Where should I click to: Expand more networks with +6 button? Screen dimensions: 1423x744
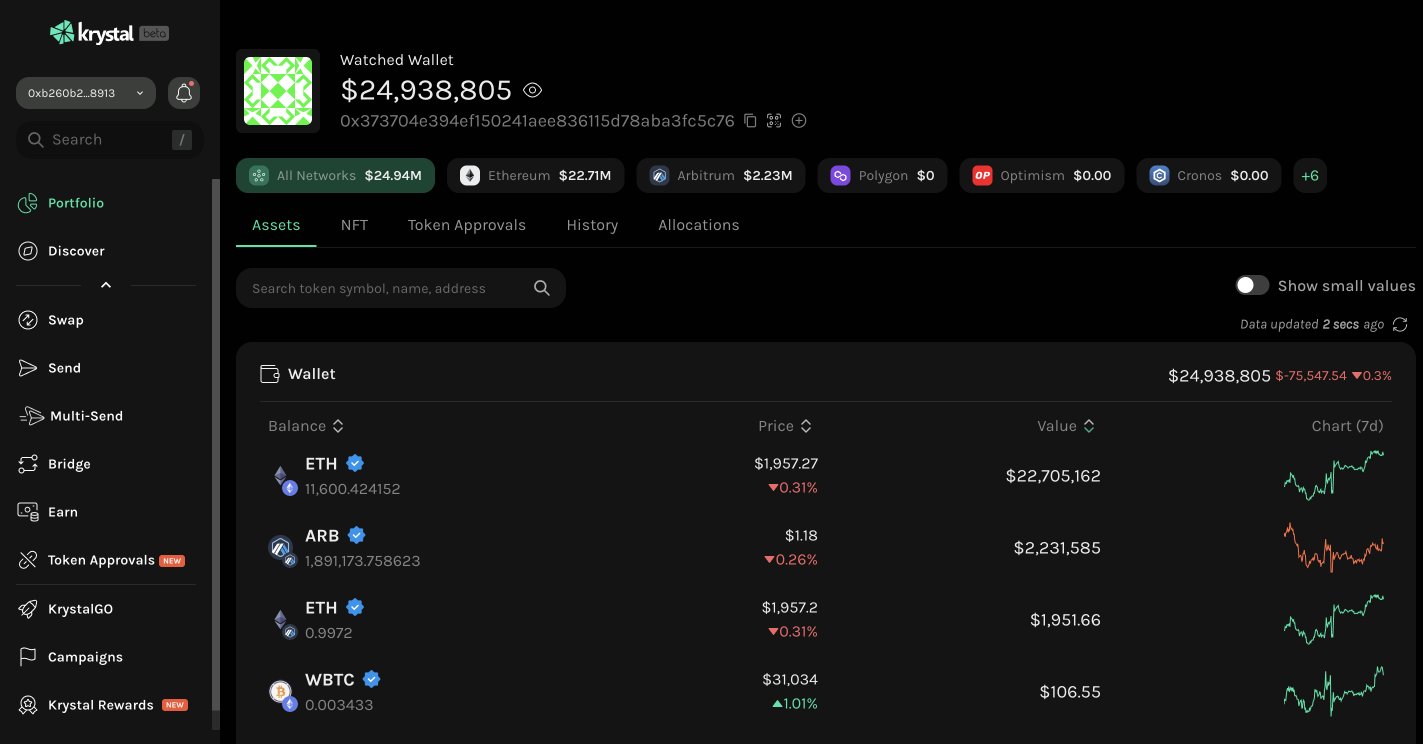[x=1310, y=175]
